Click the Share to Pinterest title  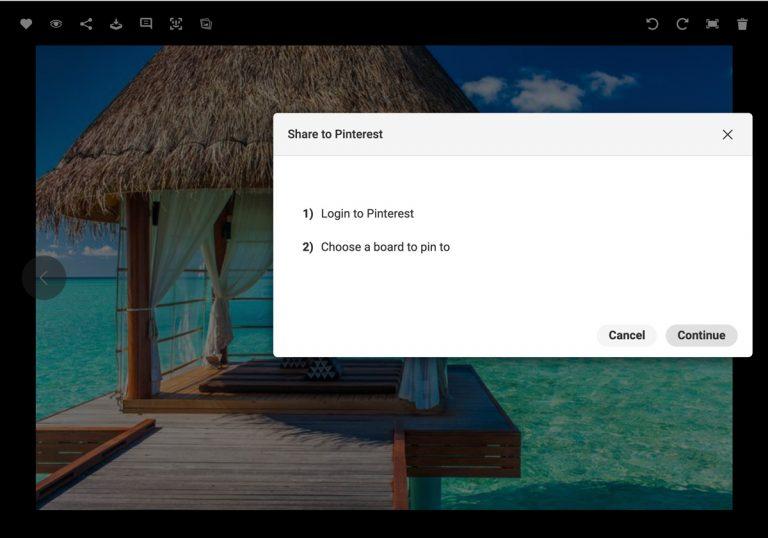335,134
